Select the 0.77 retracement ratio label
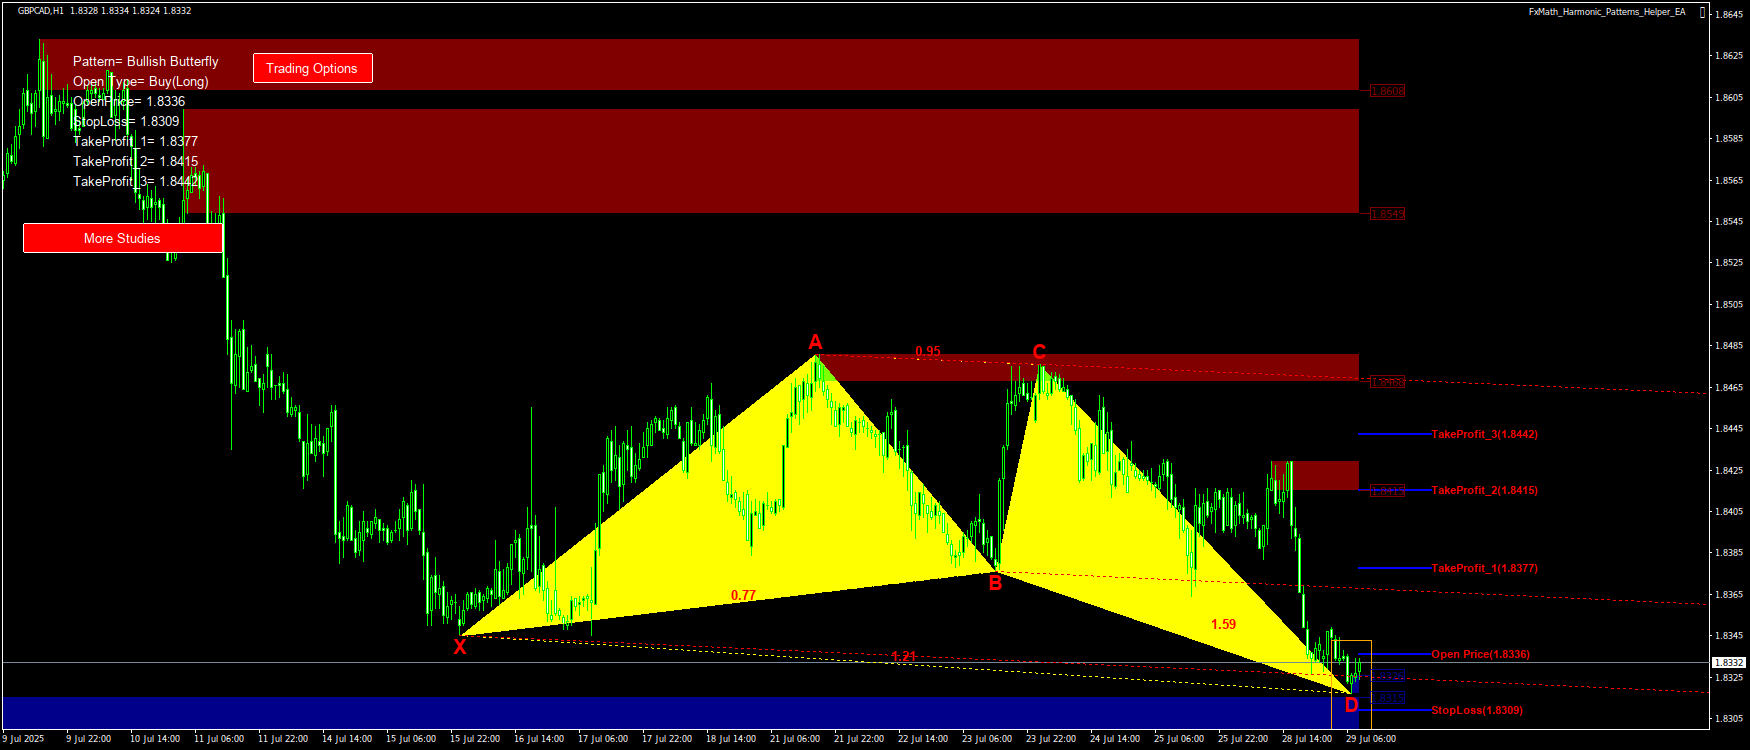Image resolution: width=1750 pixels, height=750 pixels. pyautogui.click(x=743, y=595)
